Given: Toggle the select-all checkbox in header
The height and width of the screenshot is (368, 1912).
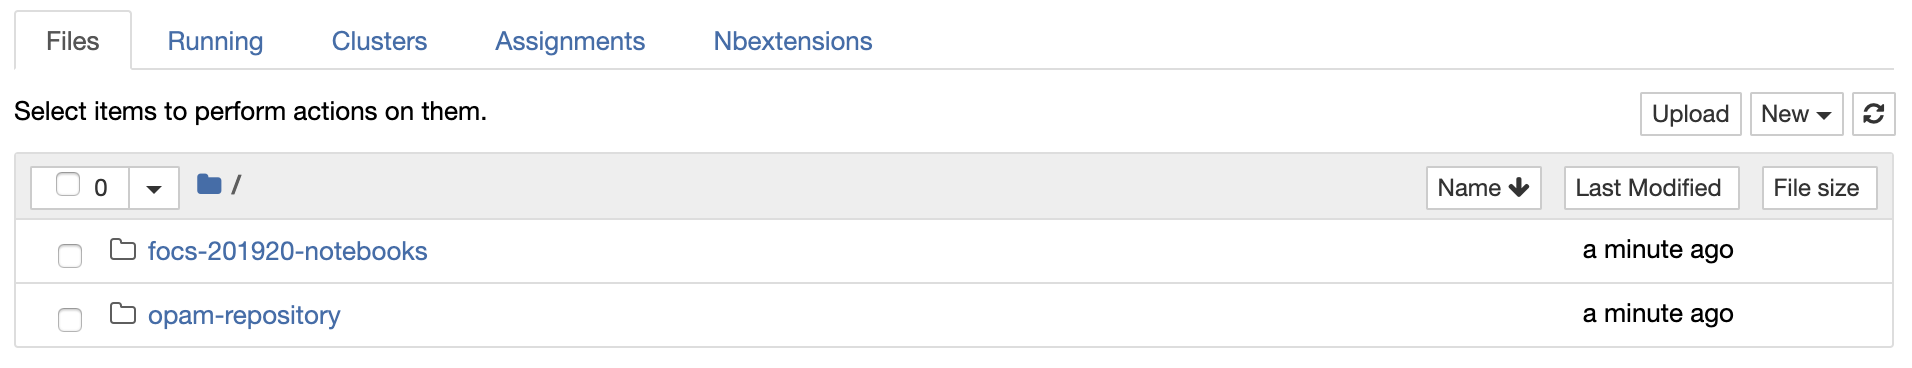Looking at the screenshot, I should click(68, 184).
